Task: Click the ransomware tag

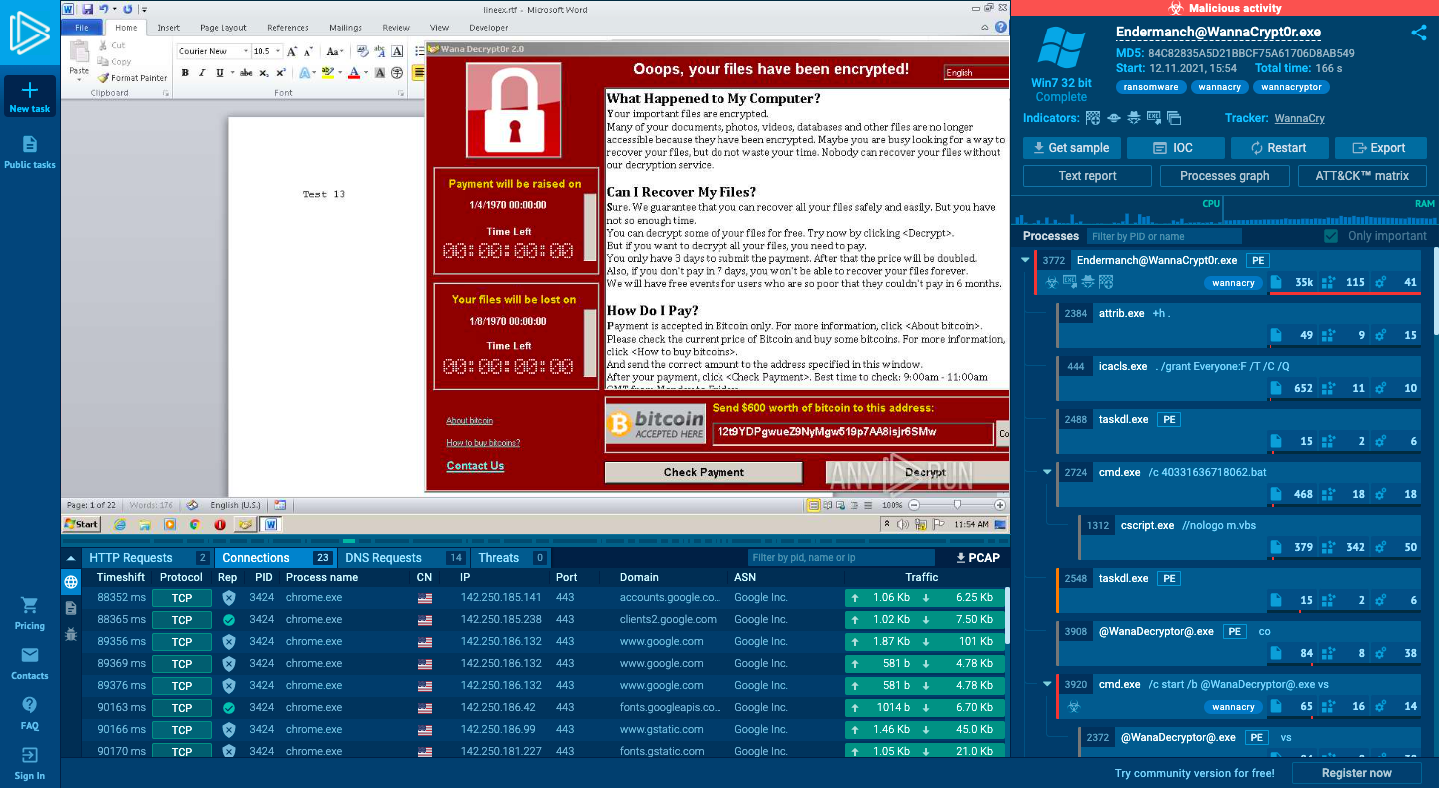Action: [x=1152, y=87]
